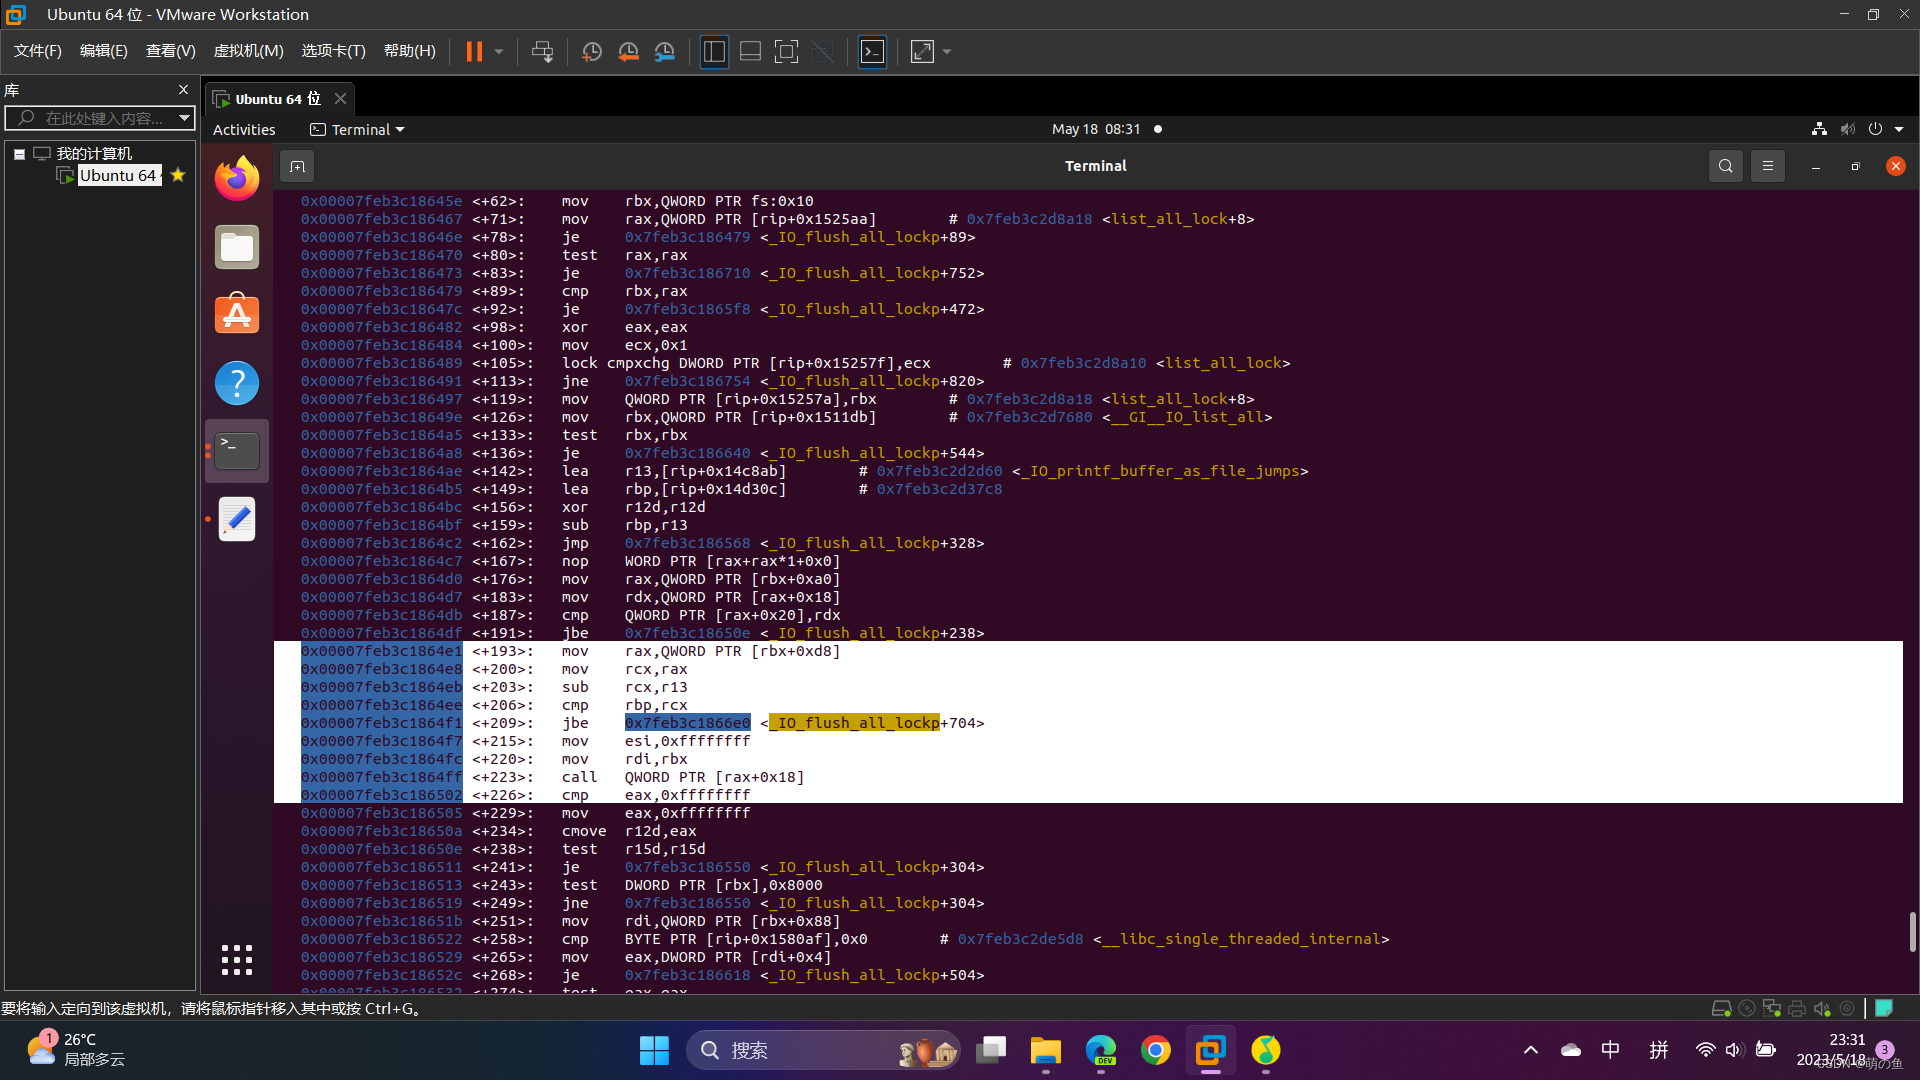Send Ctrl+Alt+Del to the guest system
Screen dimensions: 1920x1080
(541, 51)
